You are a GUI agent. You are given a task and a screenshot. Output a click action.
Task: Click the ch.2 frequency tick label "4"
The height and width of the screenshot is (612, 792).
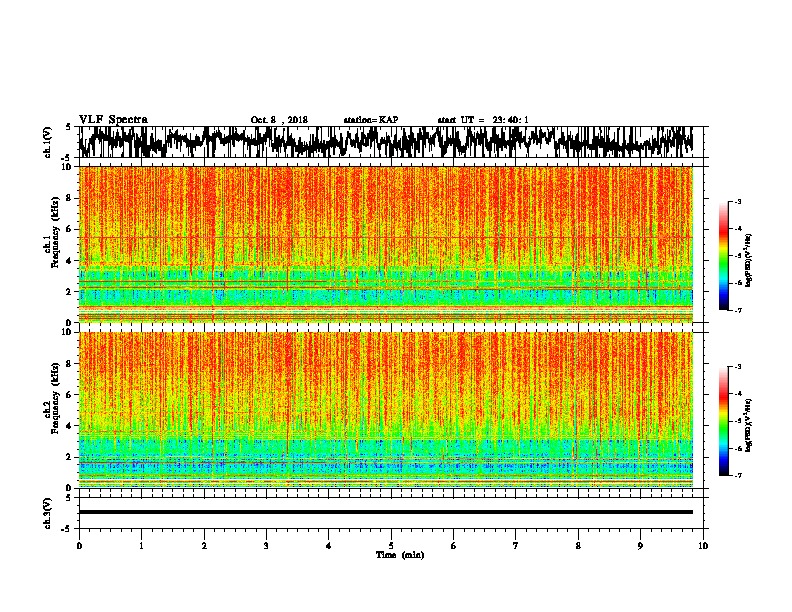click(69, 426)
